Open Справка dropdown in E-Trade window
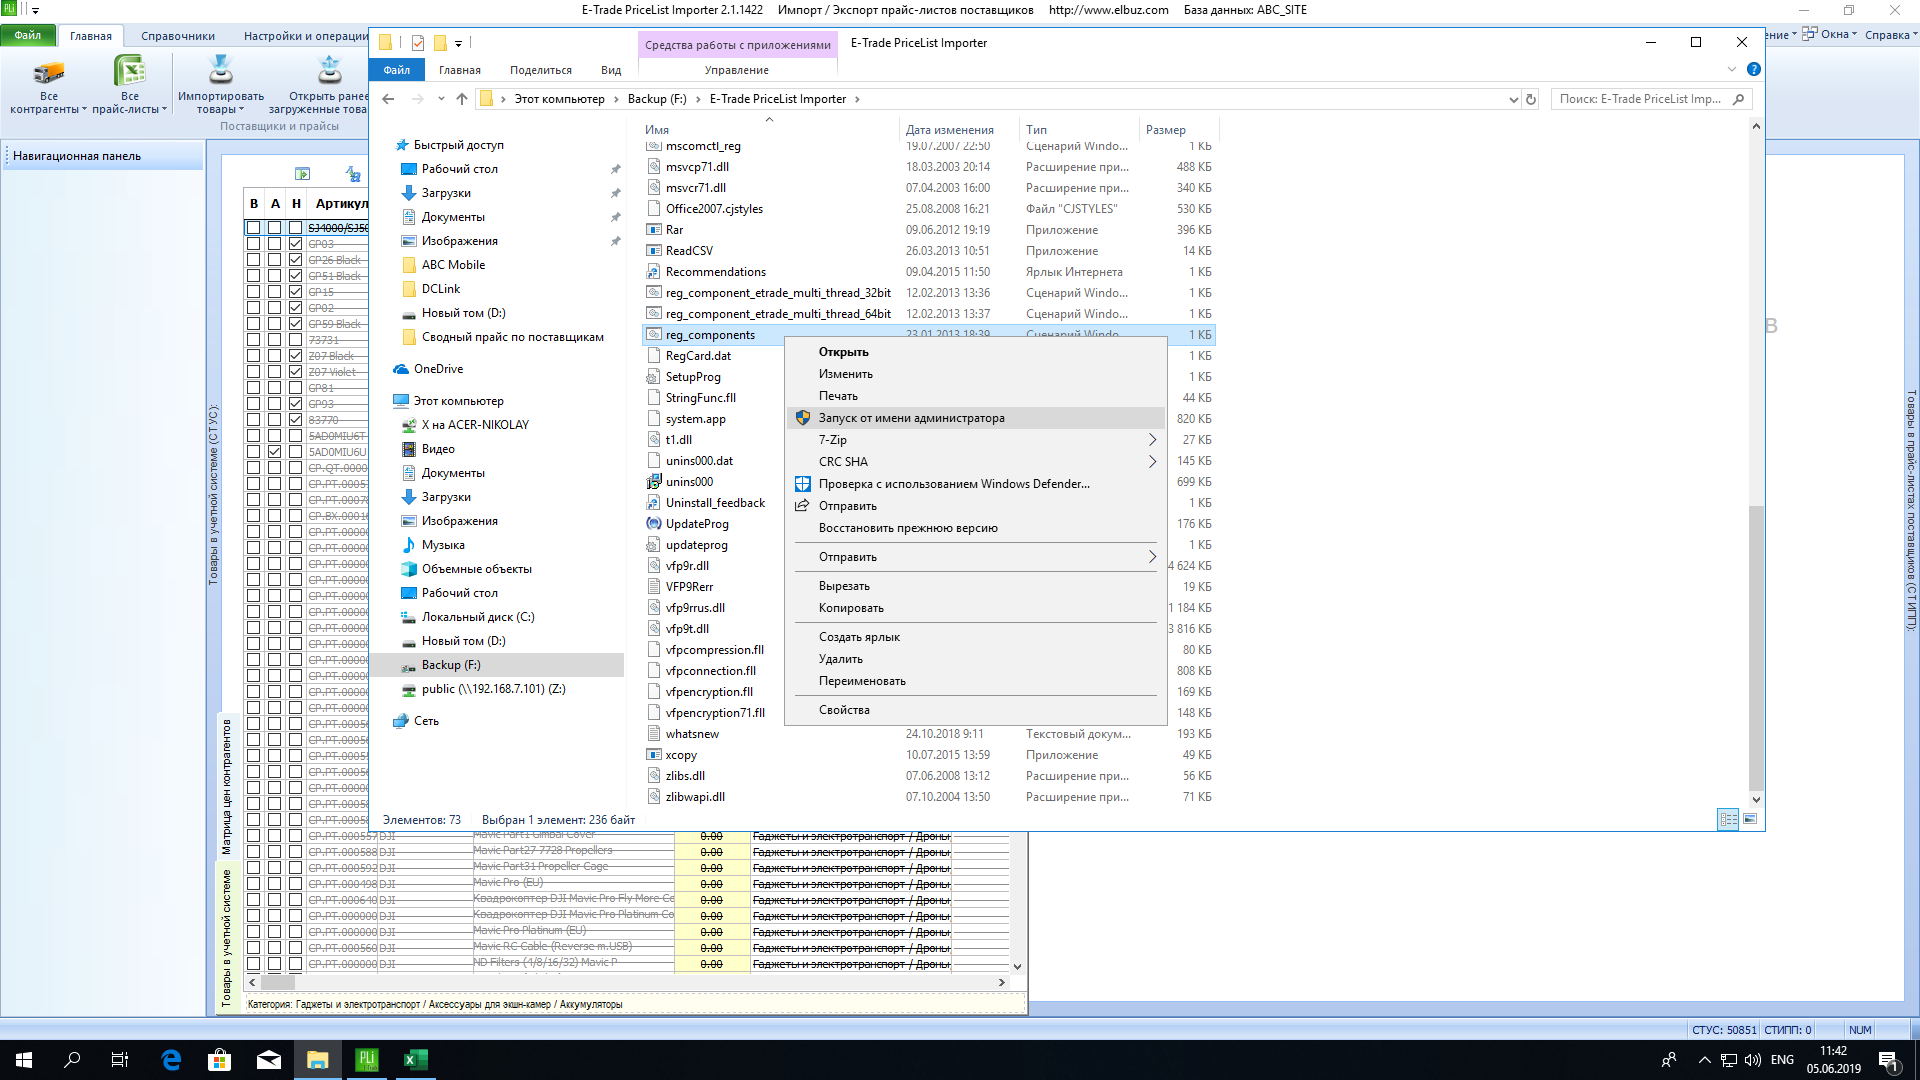Screen dimensions: 1920x1080 [x=1891, y=35]
